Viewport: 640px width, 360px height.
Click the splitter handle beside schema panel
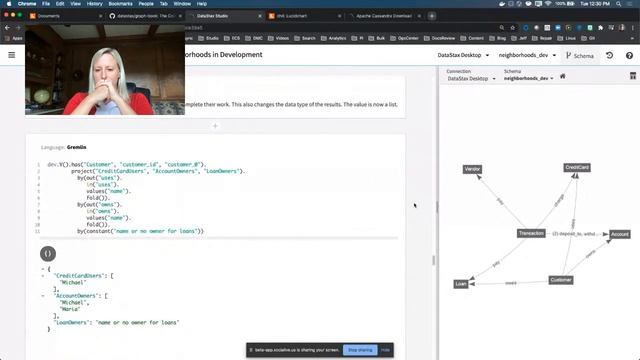point(437,207)
